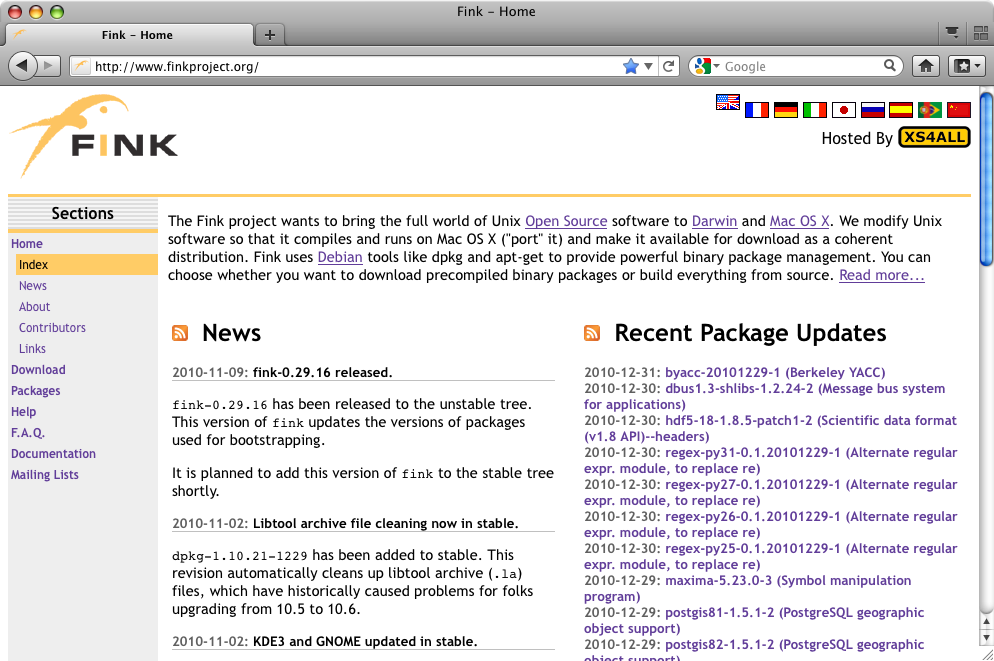The height and width of the screenshot is (661, 994).
Task: Go back with the browser Back arrow
Action: click(x=22, y=65)
